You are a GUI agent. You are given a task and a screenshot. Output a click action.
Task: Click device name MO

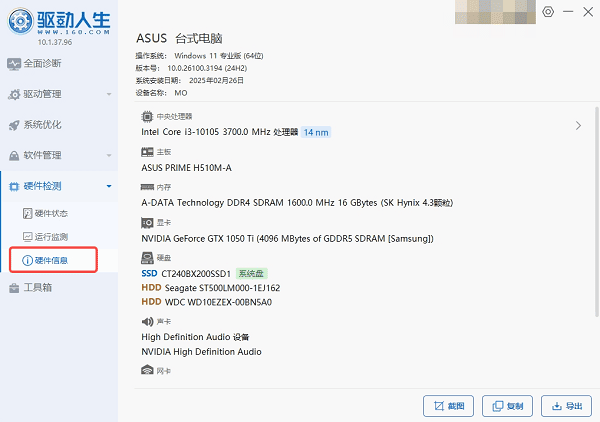pyautogui.click(x=181, y=93)
